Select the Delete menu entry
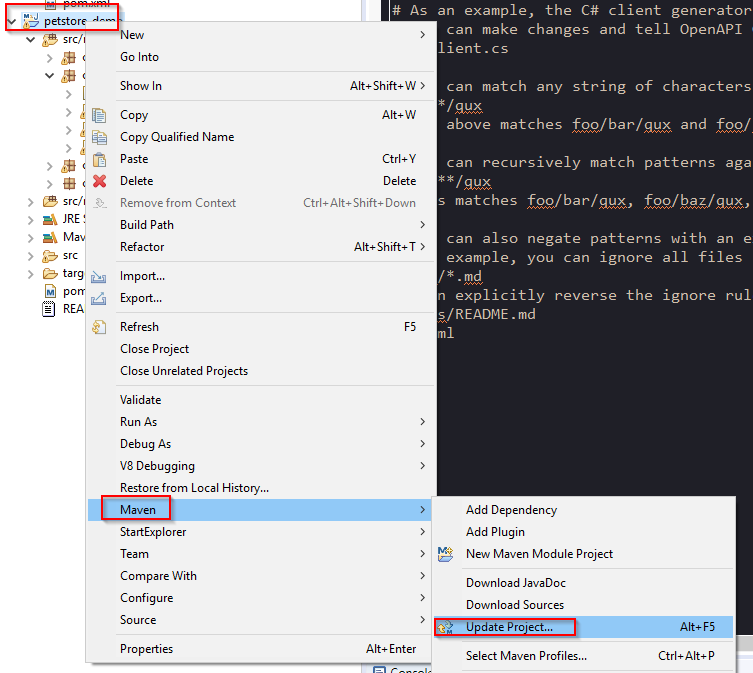 click(262, 182)
